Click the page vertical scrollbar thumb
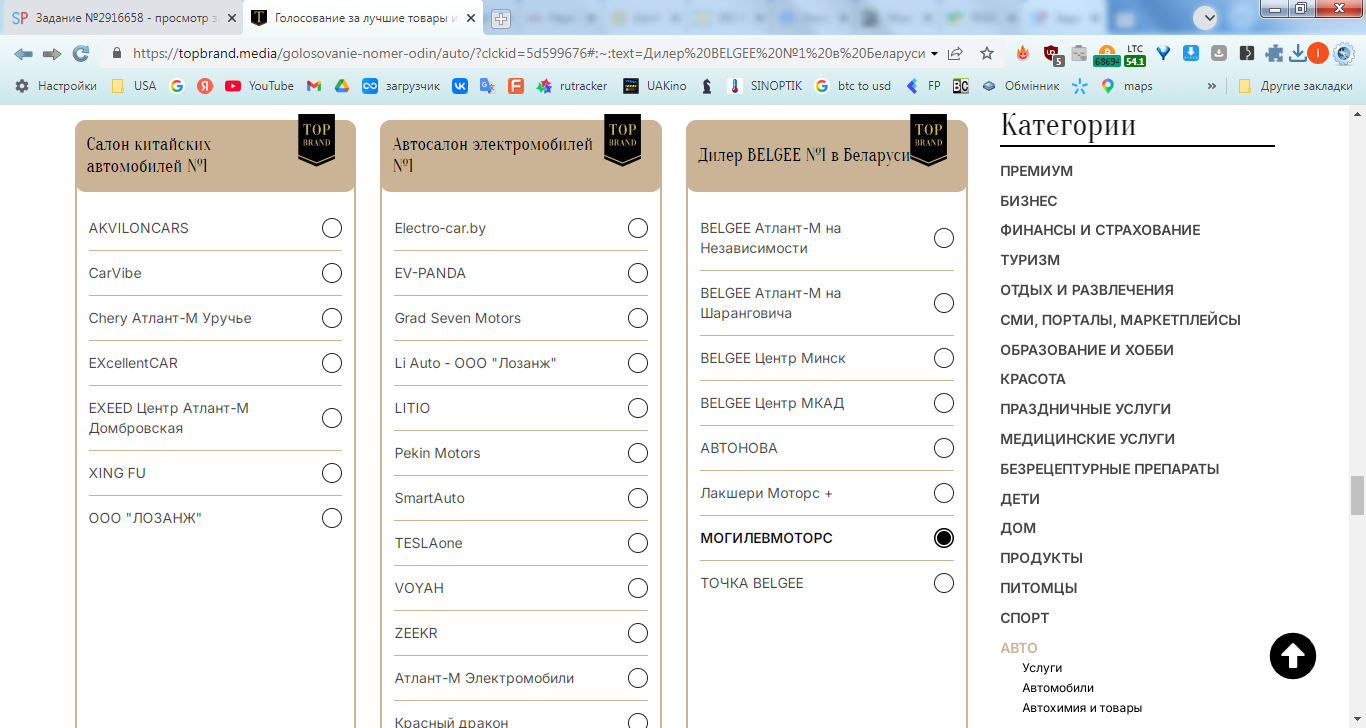The image size is (1366, 728). (x=1357, y=495)
